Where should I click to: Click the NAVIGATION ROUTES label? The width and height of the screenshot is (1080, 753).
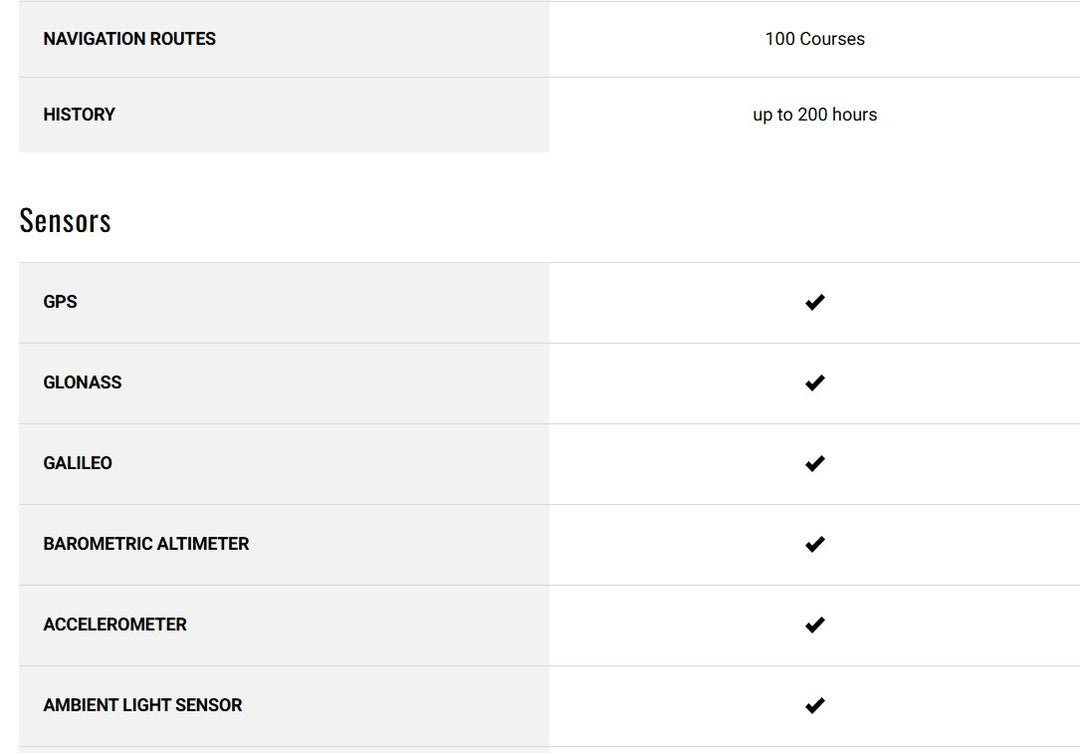coord(129,39)
